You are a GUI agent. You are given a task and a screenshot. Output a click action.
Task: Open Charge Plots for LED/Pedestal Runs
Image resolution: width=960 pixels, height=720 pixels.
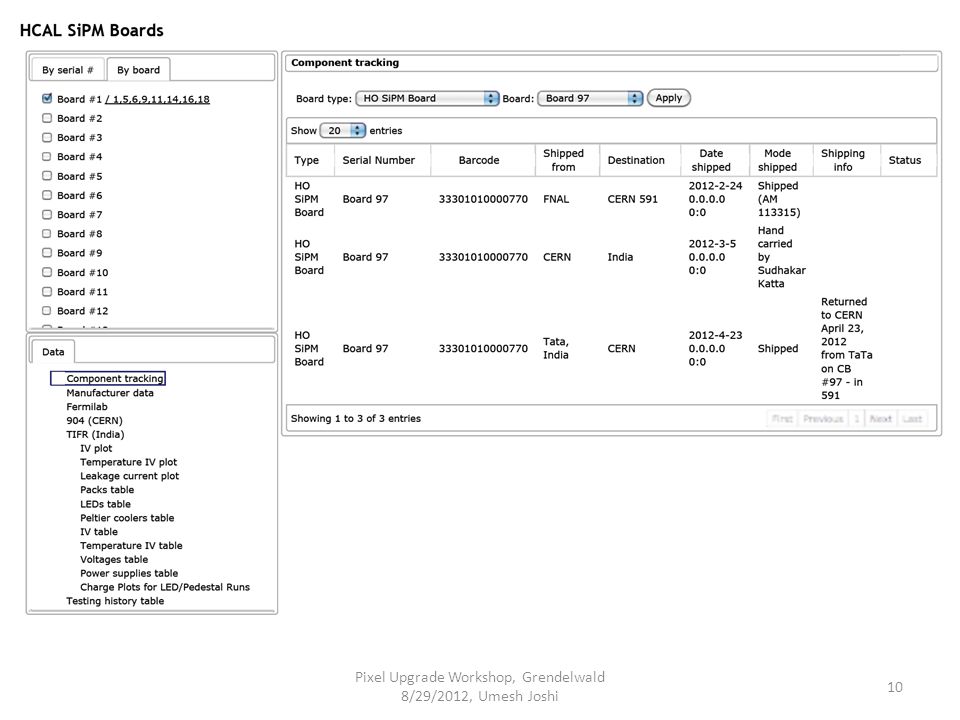point(165,587)
